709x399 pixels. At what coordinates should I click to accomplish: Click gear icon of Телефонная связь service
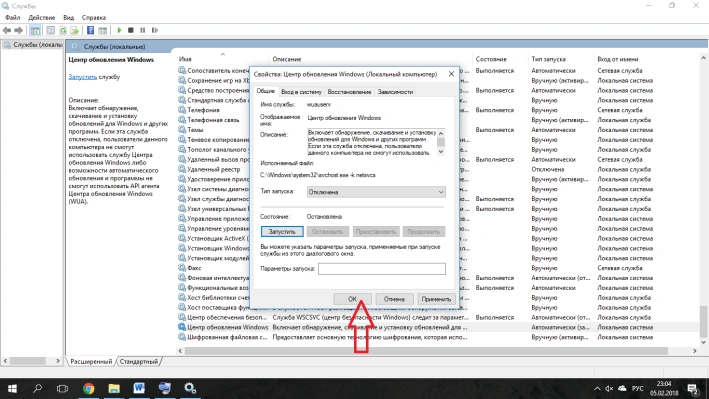(182, 120)
